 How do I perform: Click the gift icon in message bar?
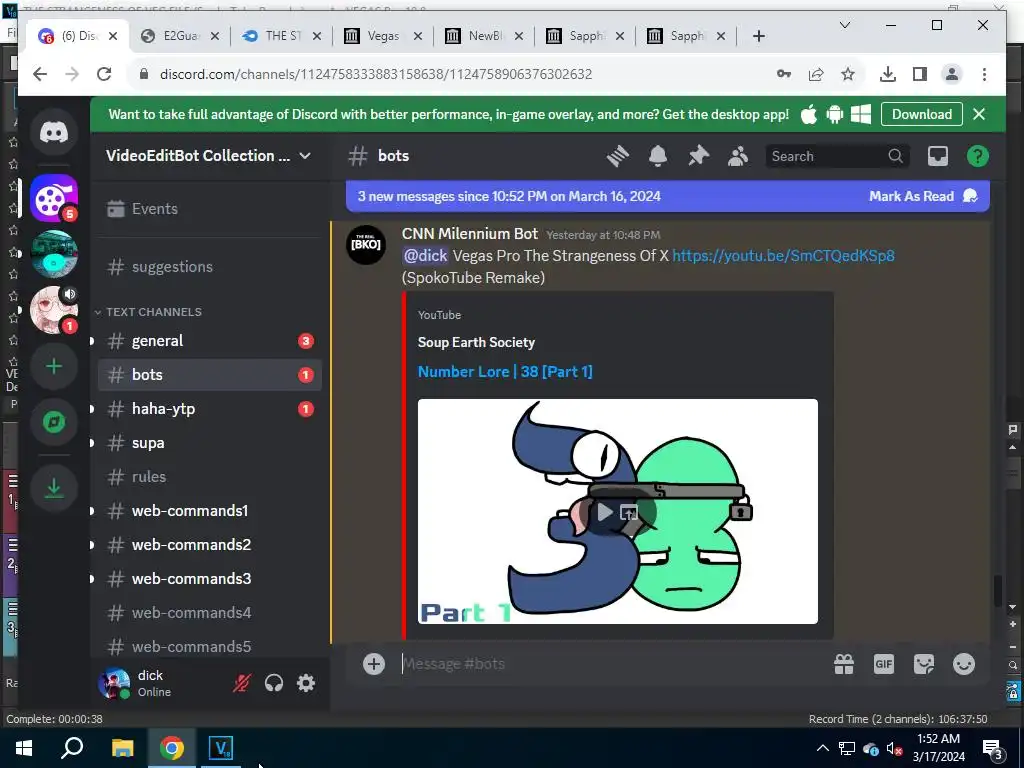(x=844, y=664)
